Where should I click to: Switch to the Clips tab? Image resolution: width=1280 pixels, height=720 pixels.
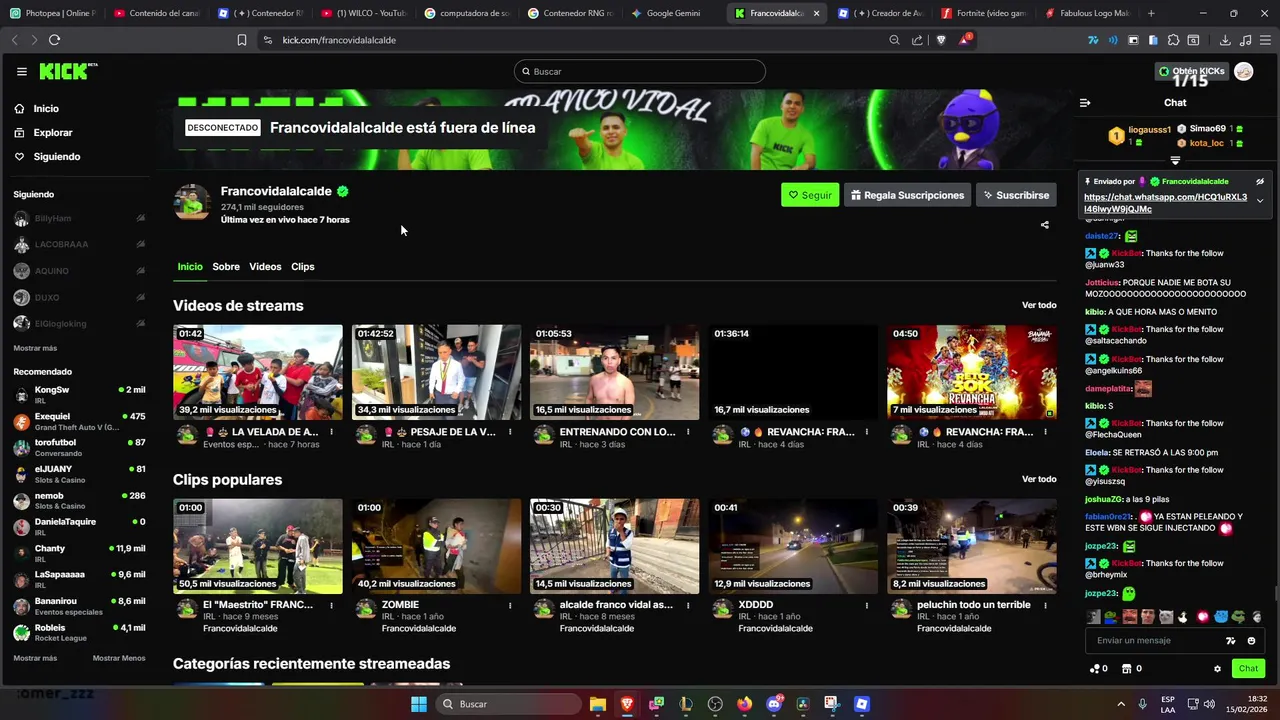coord(303,267)
